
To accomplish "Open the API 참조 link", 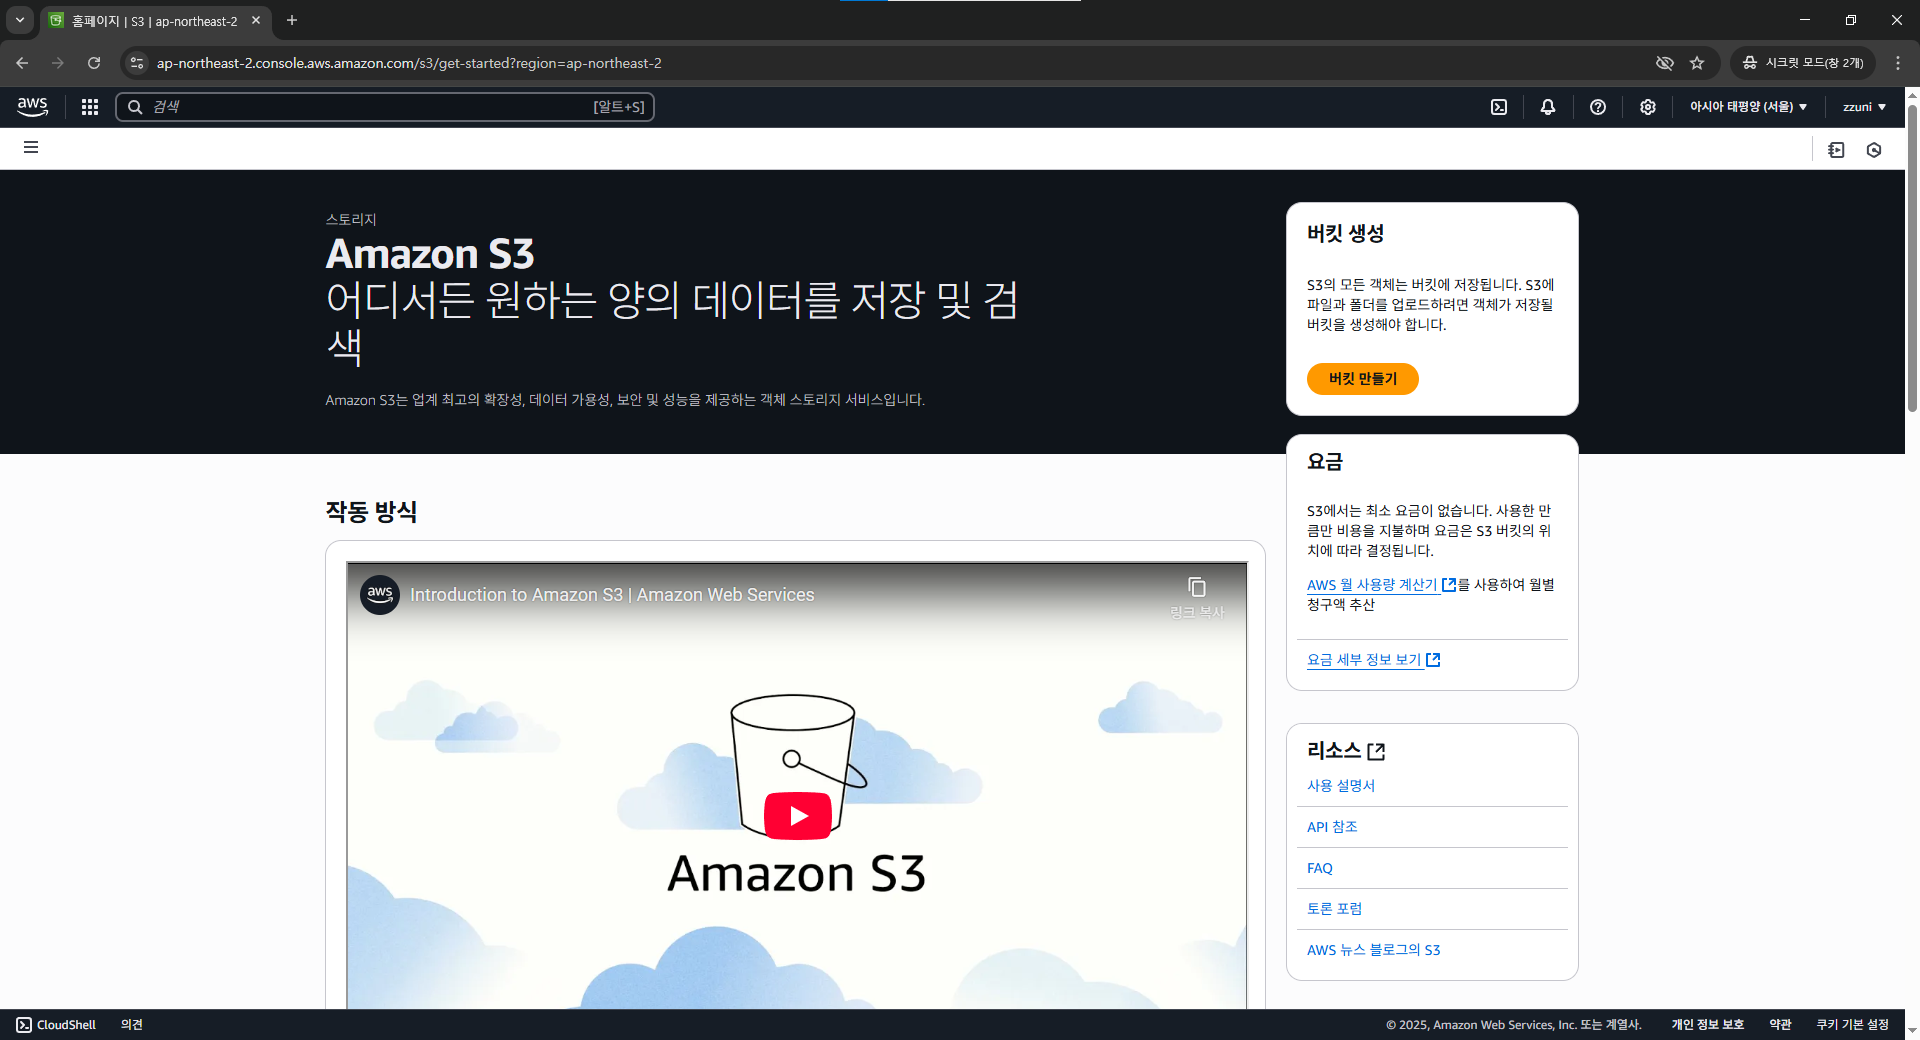I will [1332, 827].
